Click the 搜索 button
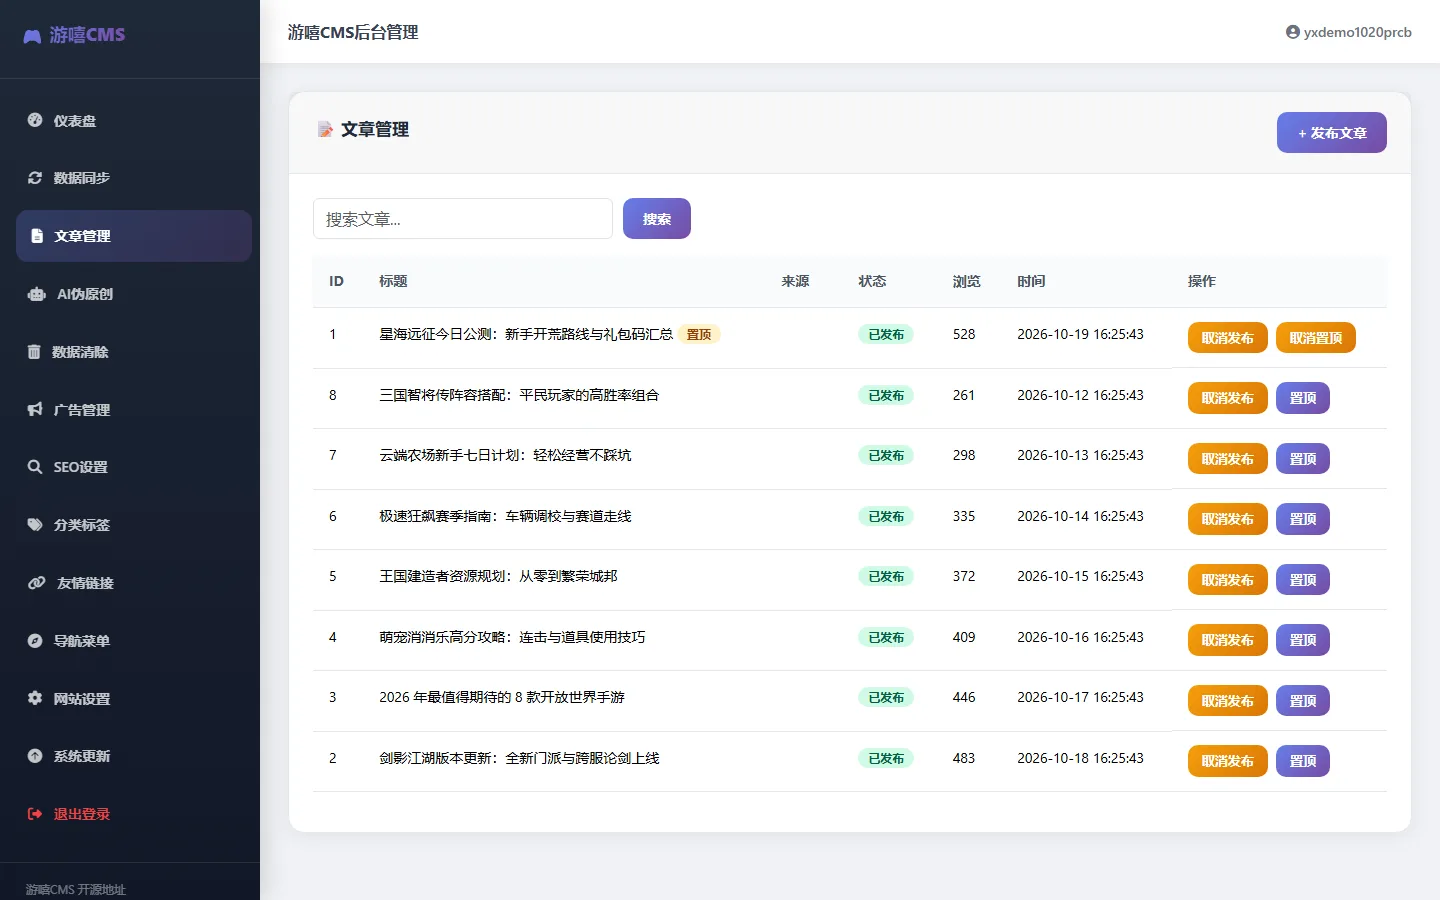Screen dimensions: 1440x900 click(x=657, y=219)
